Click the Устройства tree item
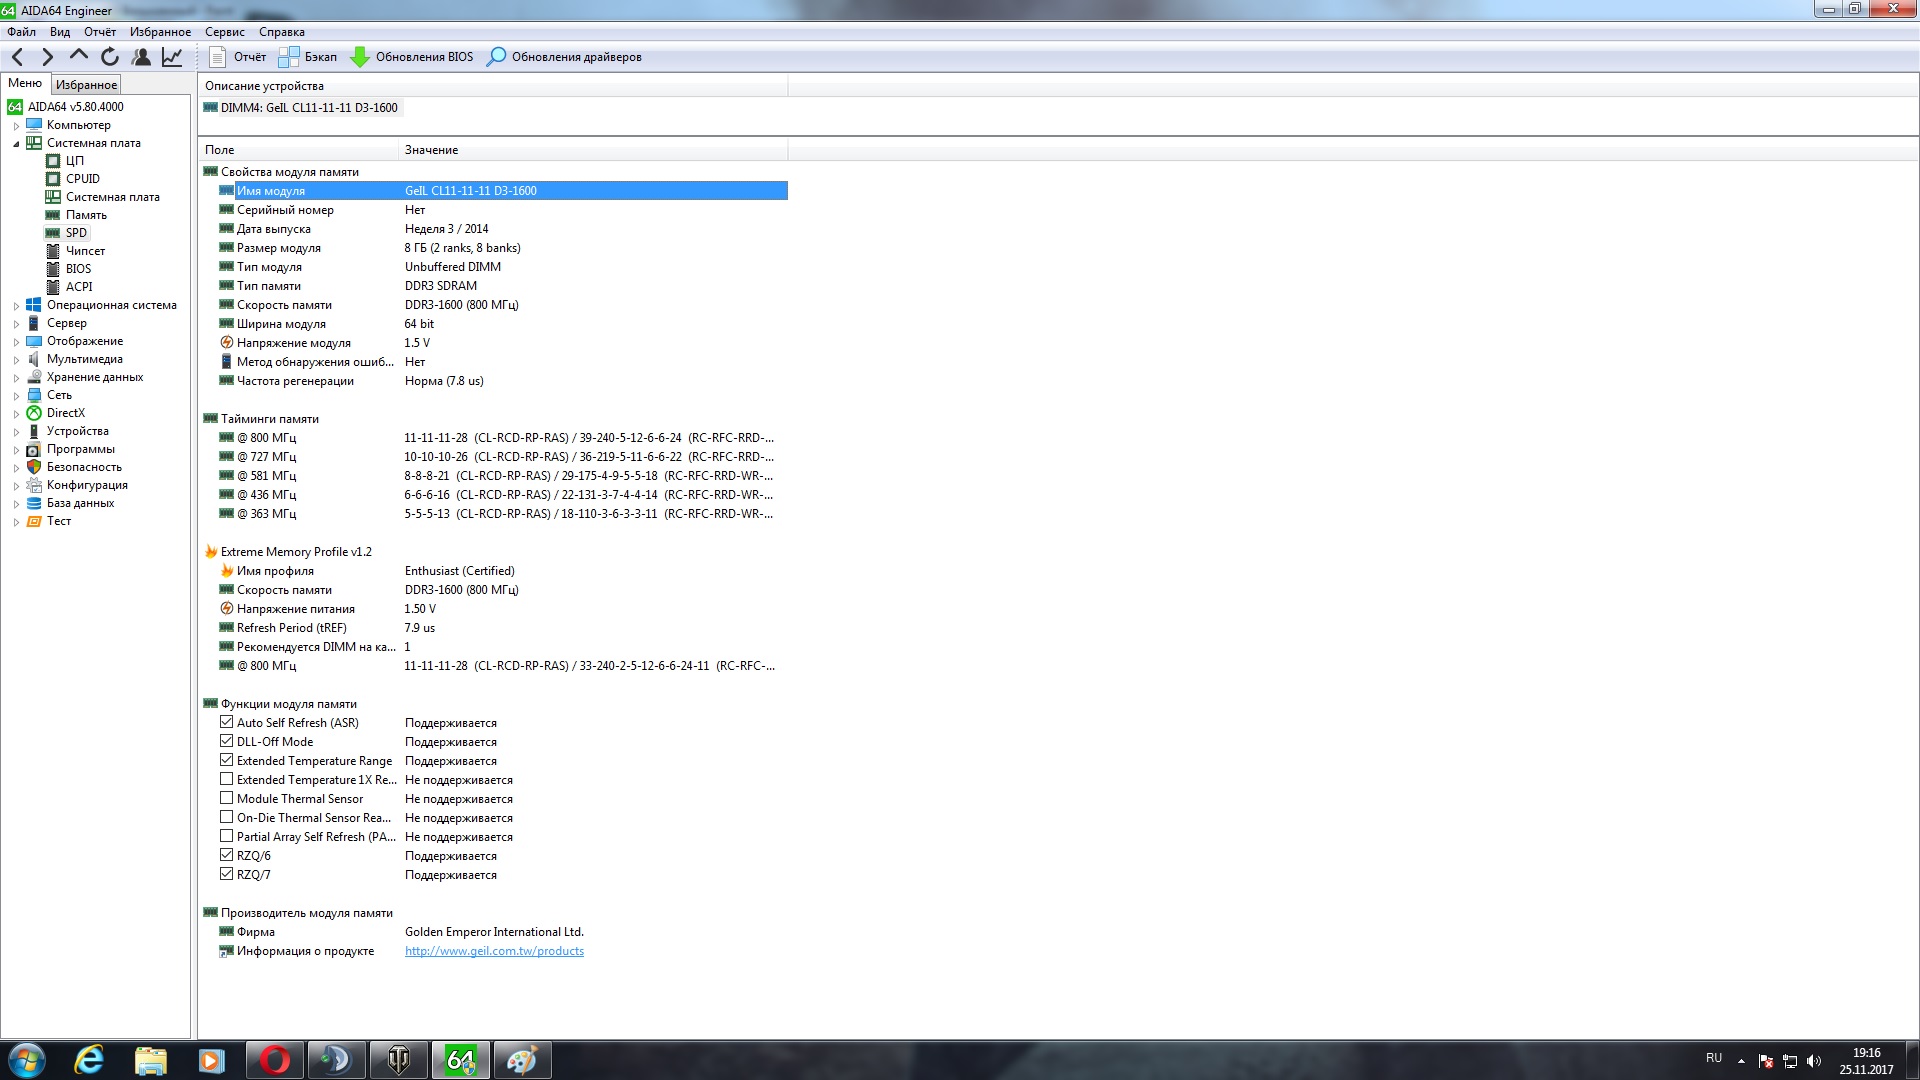 [x=78, y=431]
